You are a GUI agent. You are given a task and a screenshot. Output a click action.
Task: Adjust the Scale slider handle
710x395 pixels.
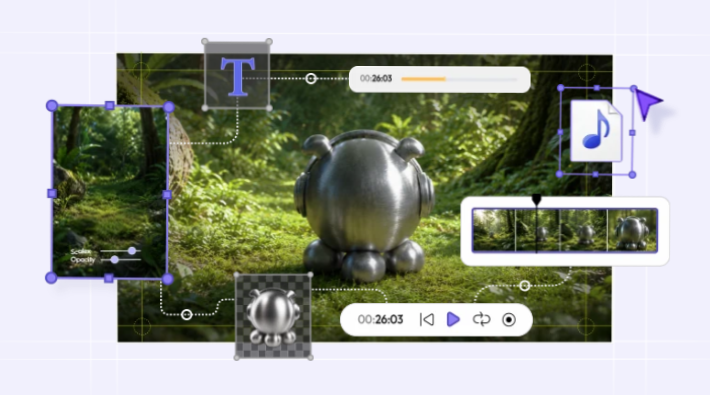[x=132, y=250]
